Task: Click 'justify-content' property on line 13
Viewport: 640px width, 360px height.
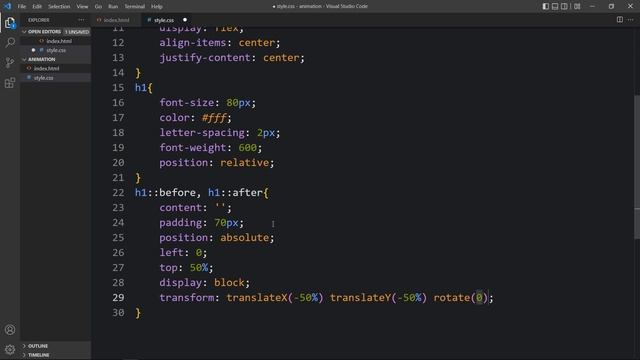Action: [x=205, y=58]
